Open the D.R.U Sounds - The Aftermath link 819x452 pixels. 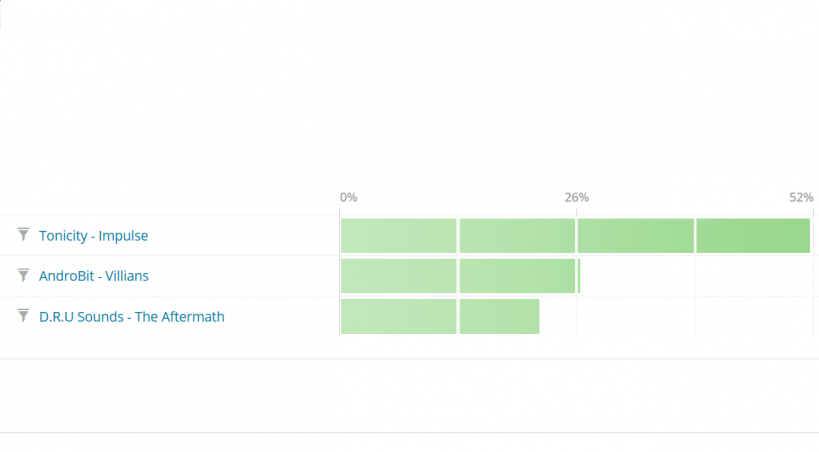131,317
